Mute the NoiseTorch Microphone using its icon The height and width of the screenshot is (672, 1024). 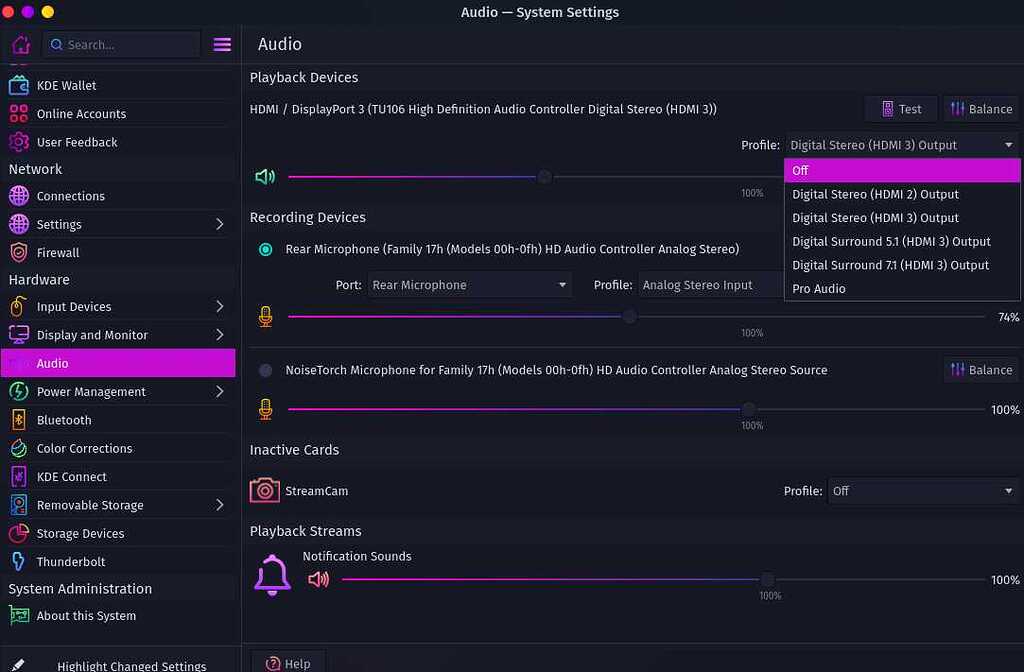coord(265,409)
